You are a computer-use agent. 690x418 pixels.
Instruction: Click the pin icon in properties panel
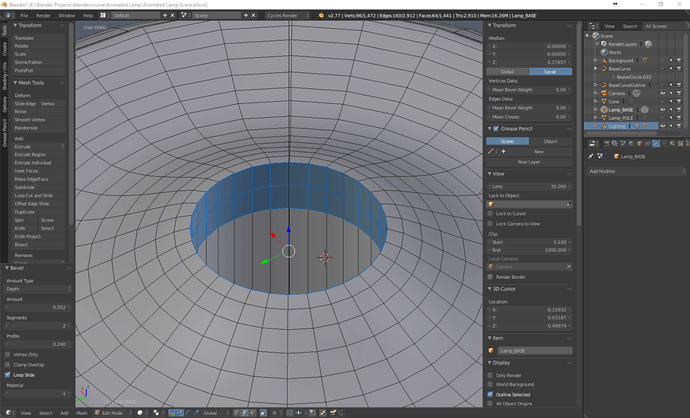[x=591, y=156]
